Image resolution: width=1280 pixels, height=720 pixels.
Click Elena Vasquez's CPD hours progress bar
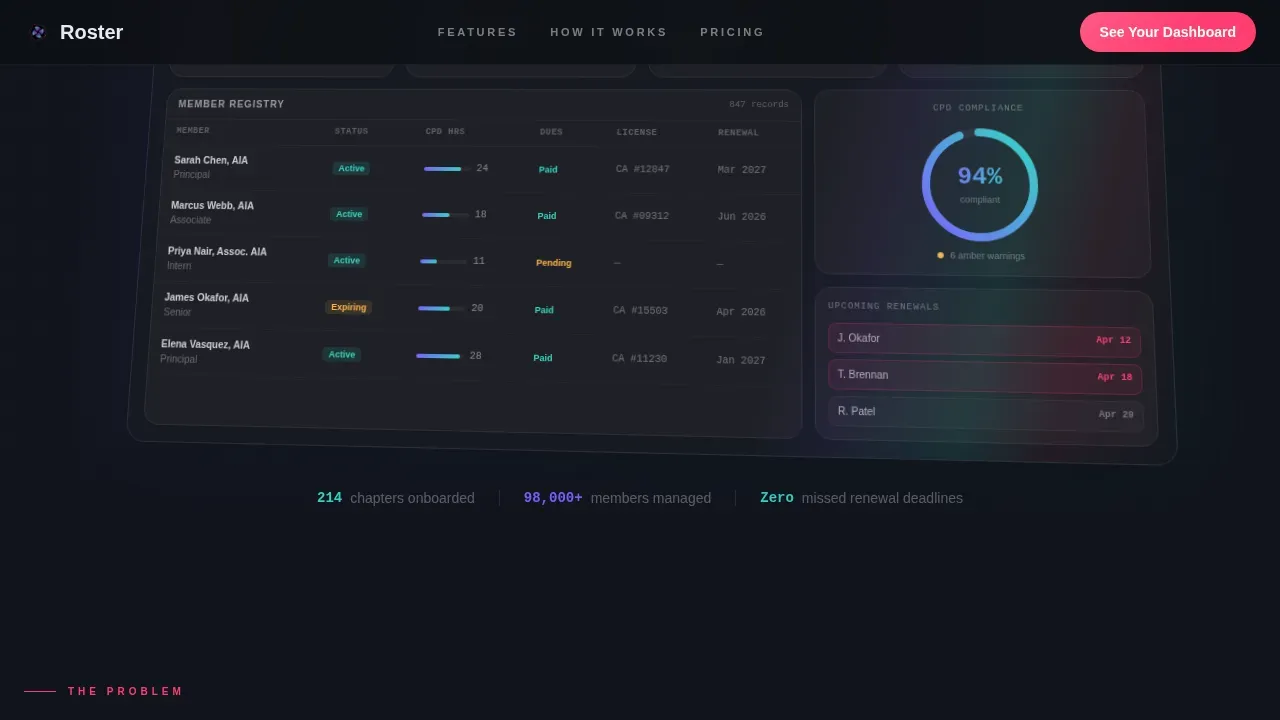[439, 356]
